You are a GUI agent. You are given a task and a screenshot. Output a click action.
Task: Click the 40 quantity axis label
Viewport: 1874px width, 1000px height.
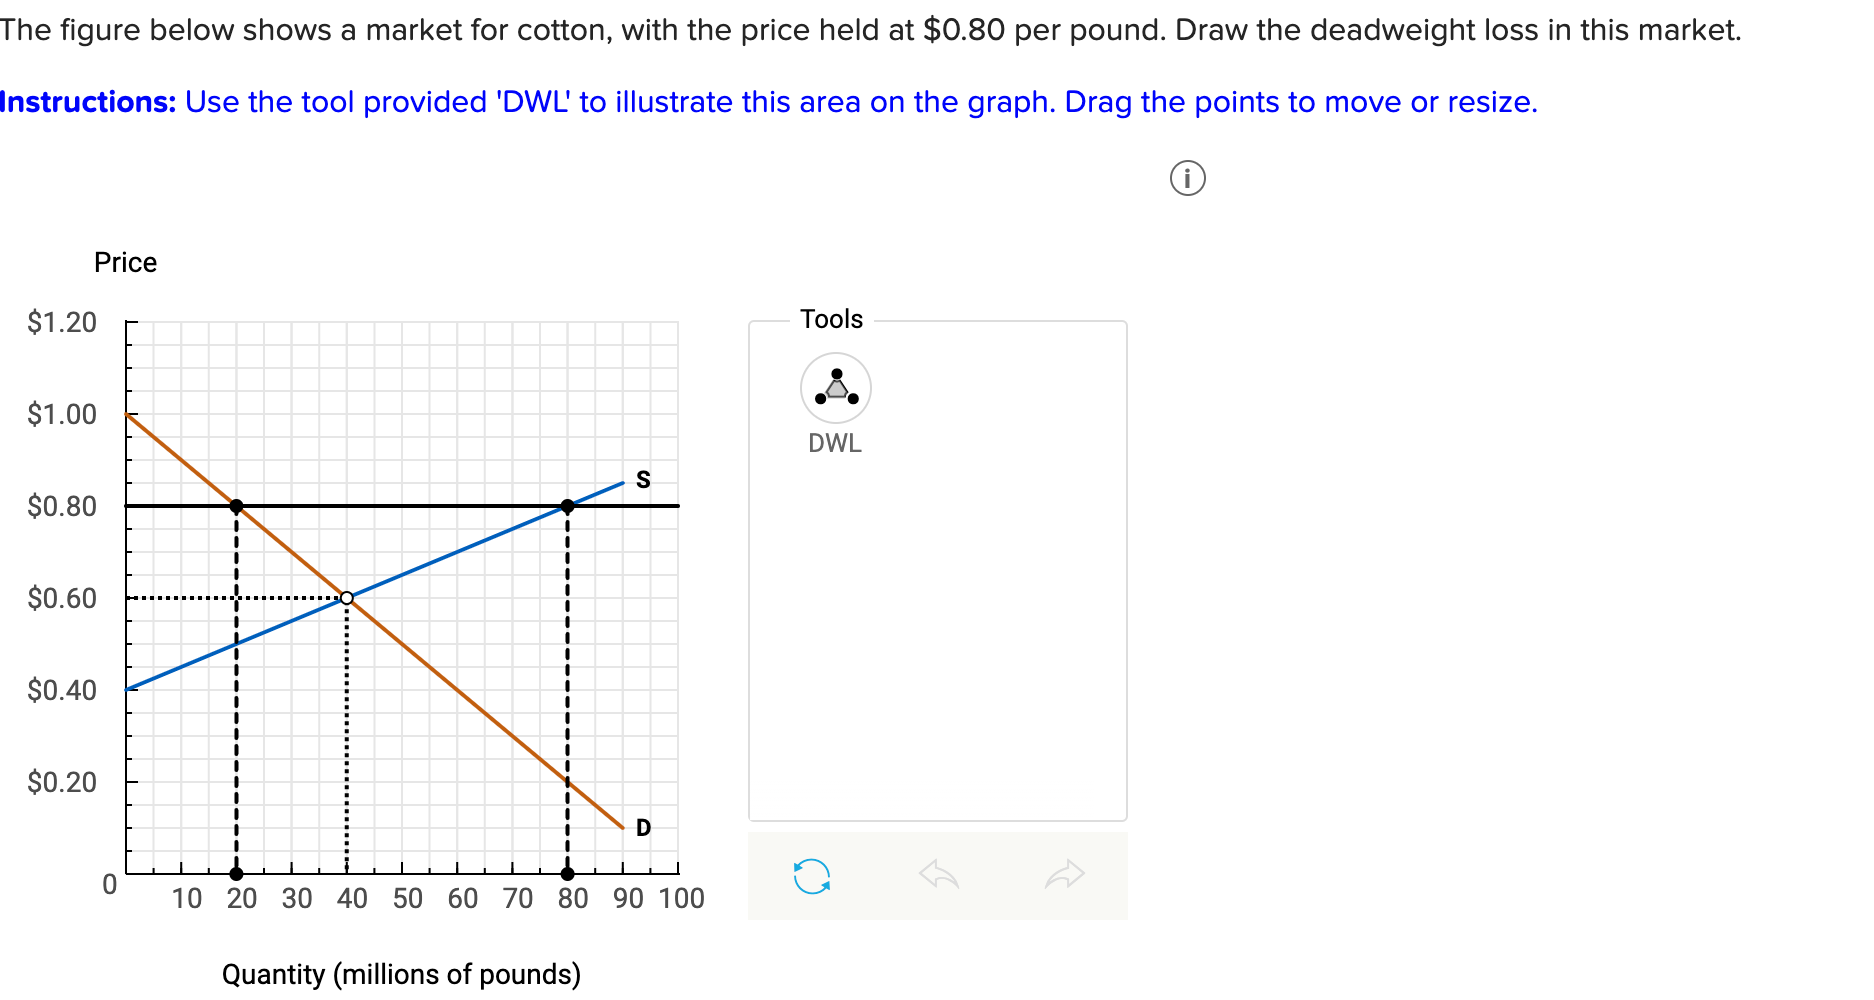[x=352, y=898]
